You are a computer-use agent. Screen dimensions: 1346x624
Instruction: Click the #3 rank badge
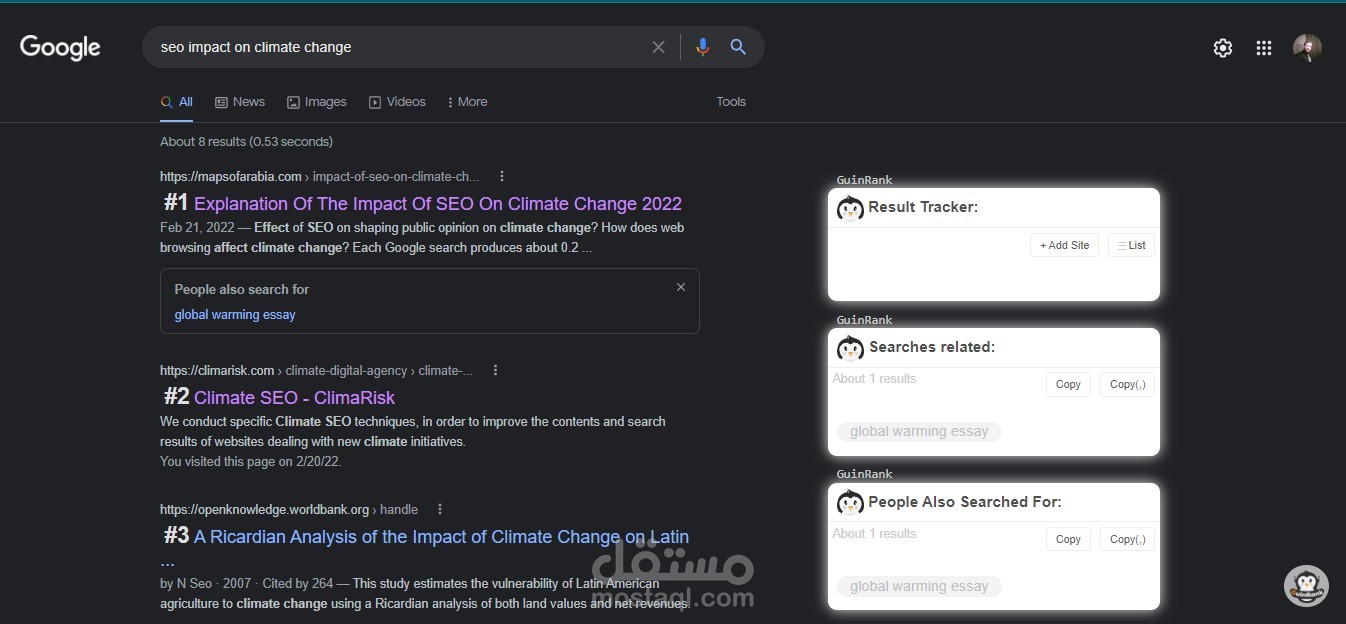176,536
